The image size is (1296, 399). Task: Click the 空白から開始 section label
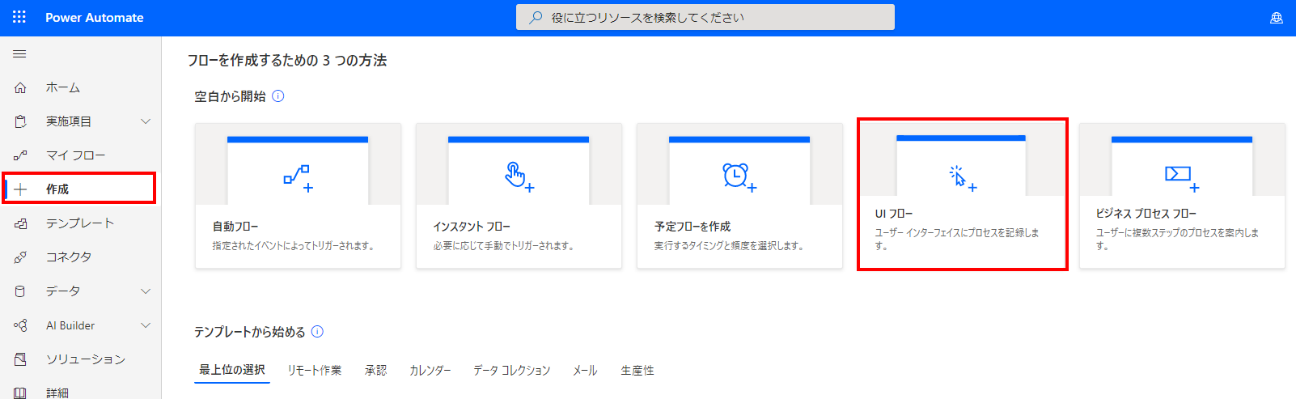click(230, 97)
